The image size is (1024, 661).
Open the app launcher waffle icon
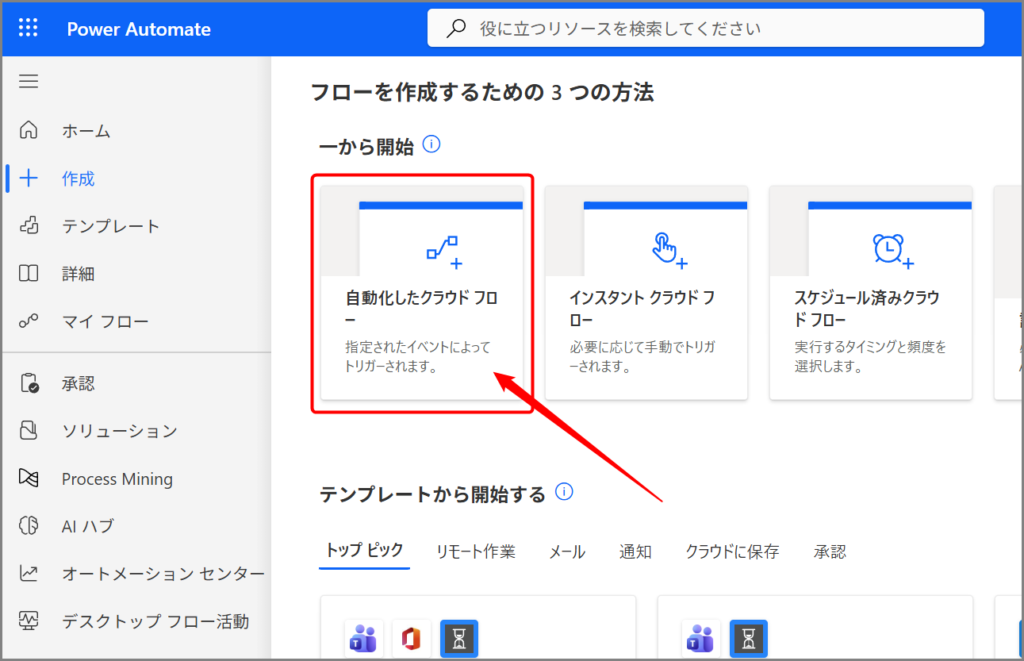point(28,28)
